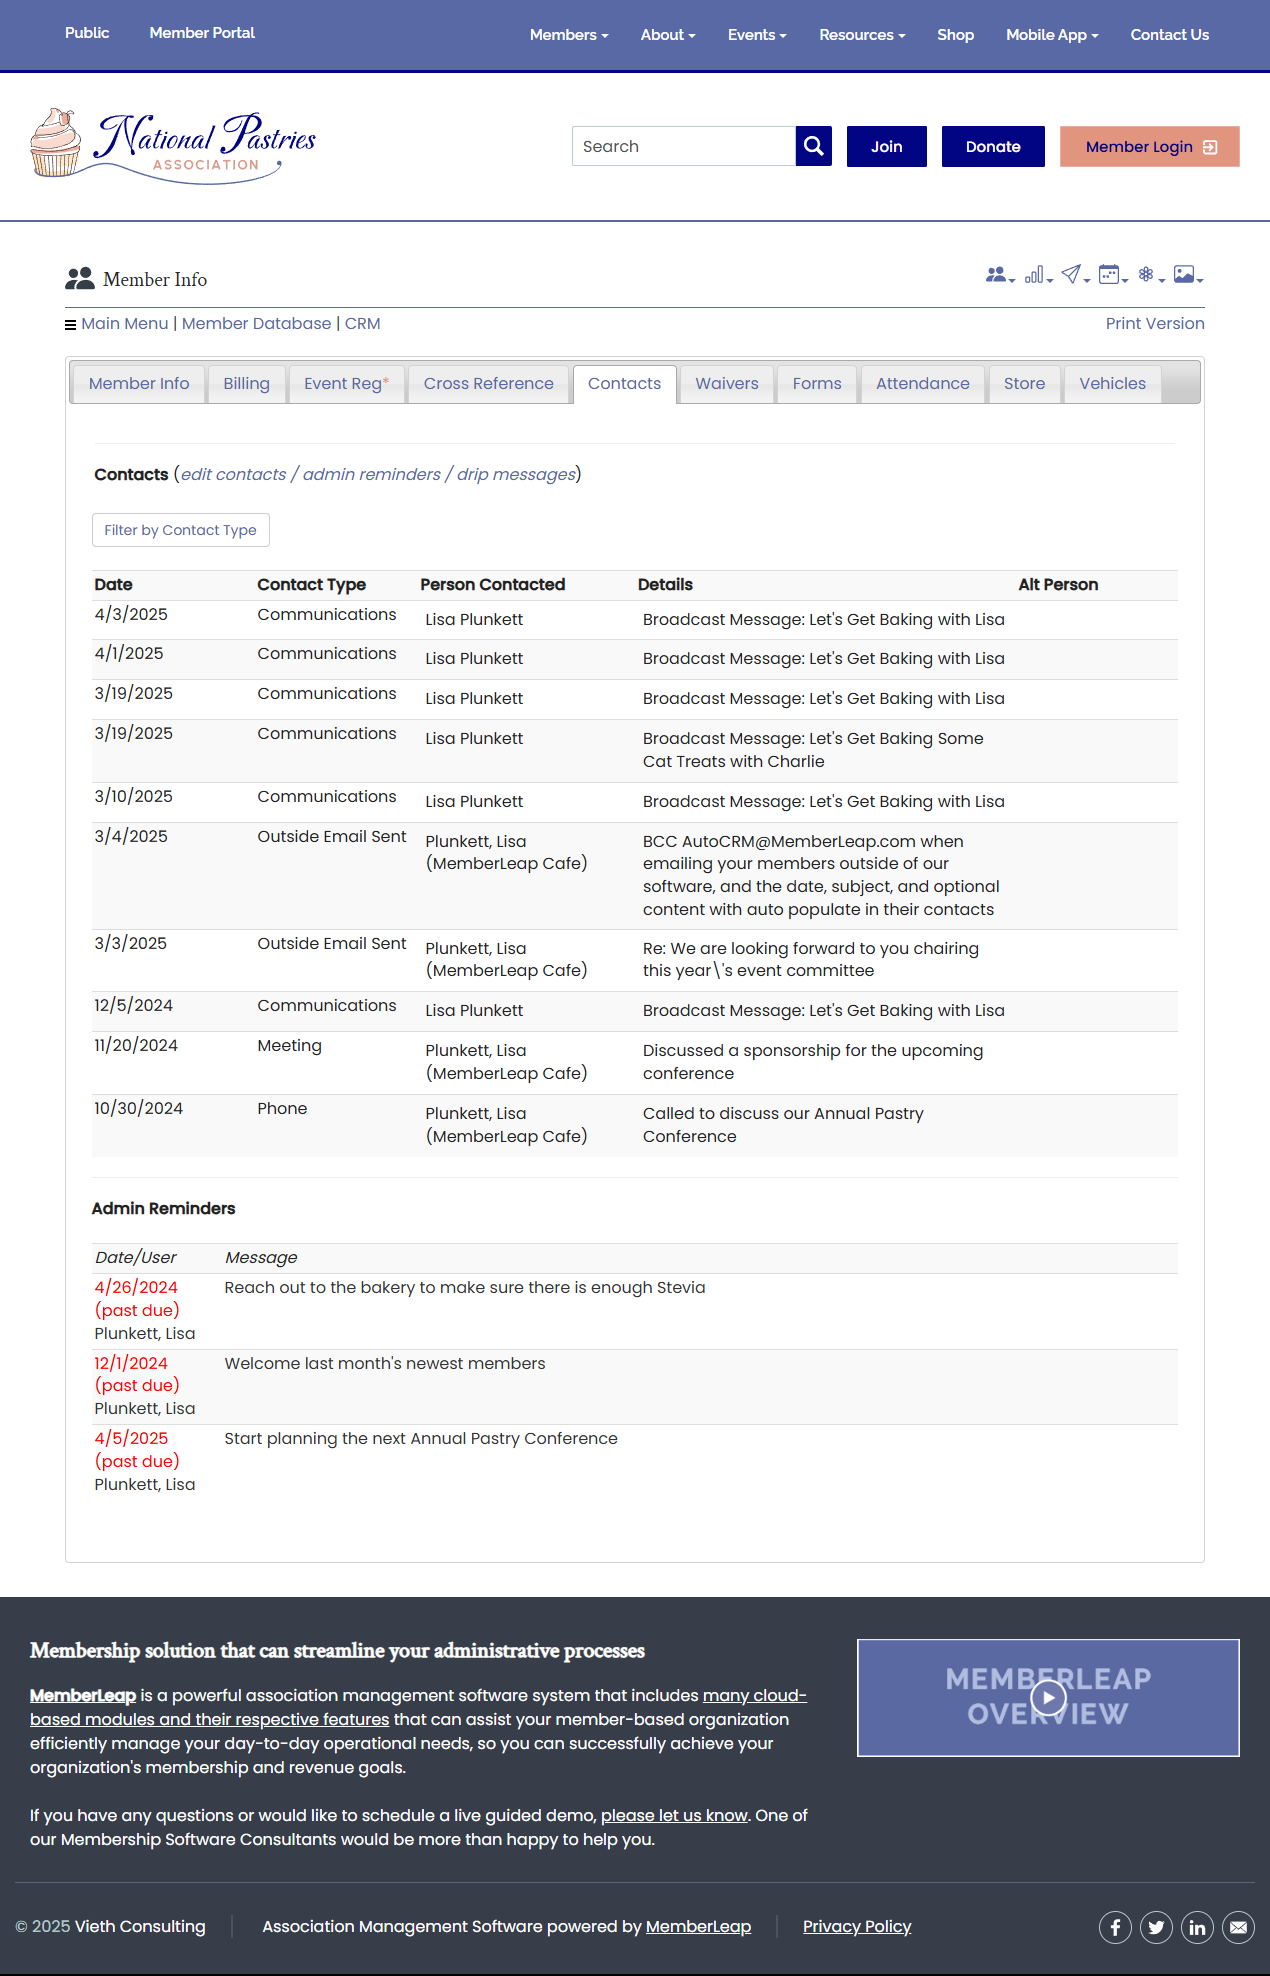
Task: Open the Twitter icon in footer
Action: click(x=1156, y=1927)
